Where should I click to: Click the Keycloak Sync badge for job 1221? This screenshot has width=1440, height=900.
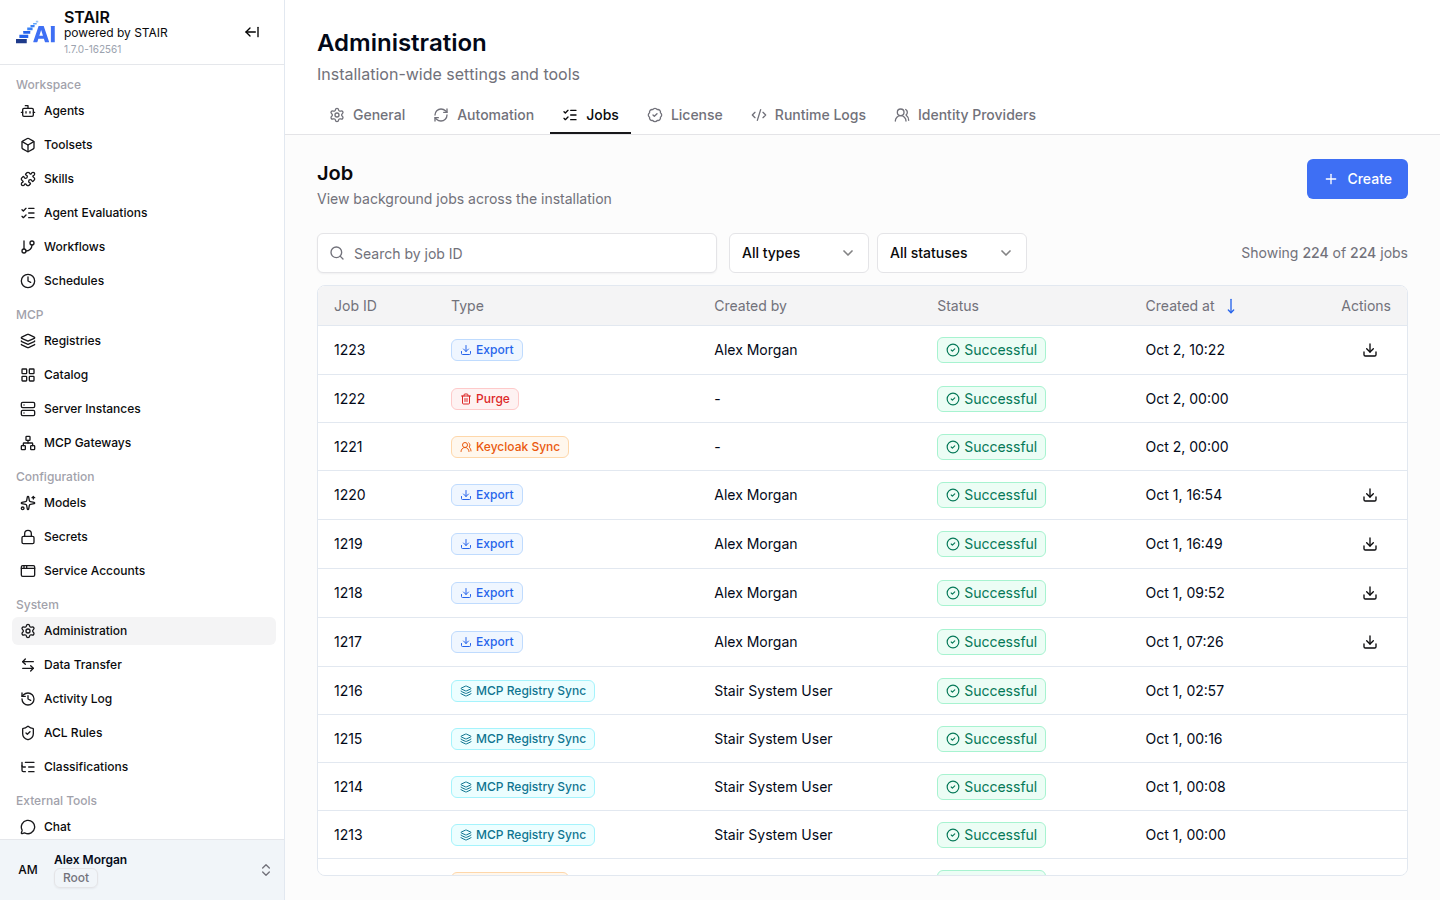point(510,447)
